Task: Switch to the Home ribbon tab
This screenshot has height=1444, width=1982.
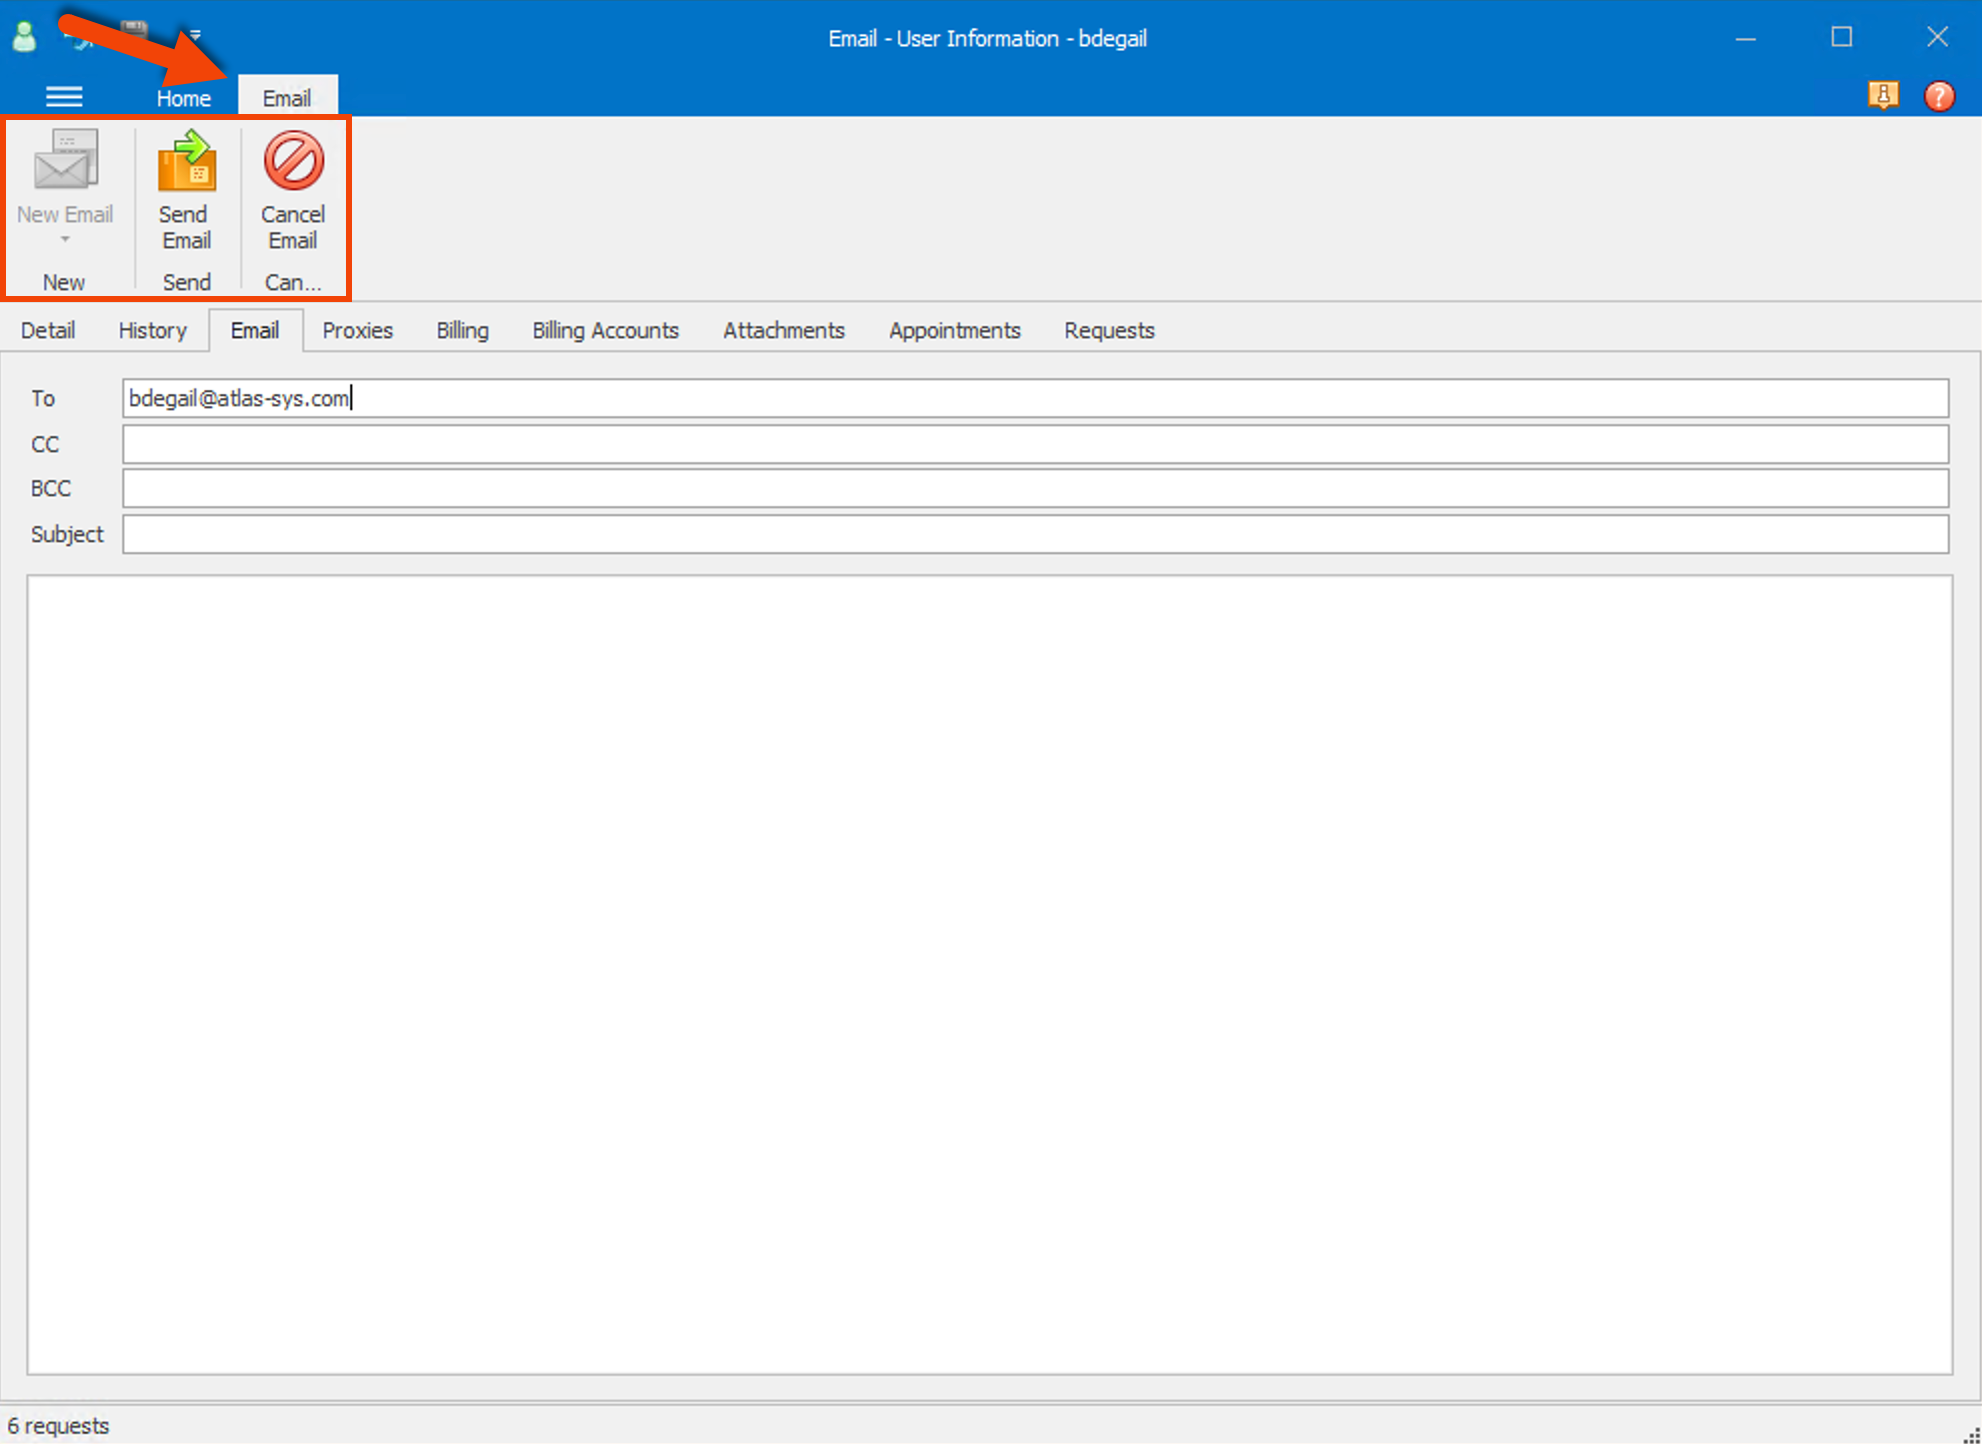Action: click(x=183, y=97)
